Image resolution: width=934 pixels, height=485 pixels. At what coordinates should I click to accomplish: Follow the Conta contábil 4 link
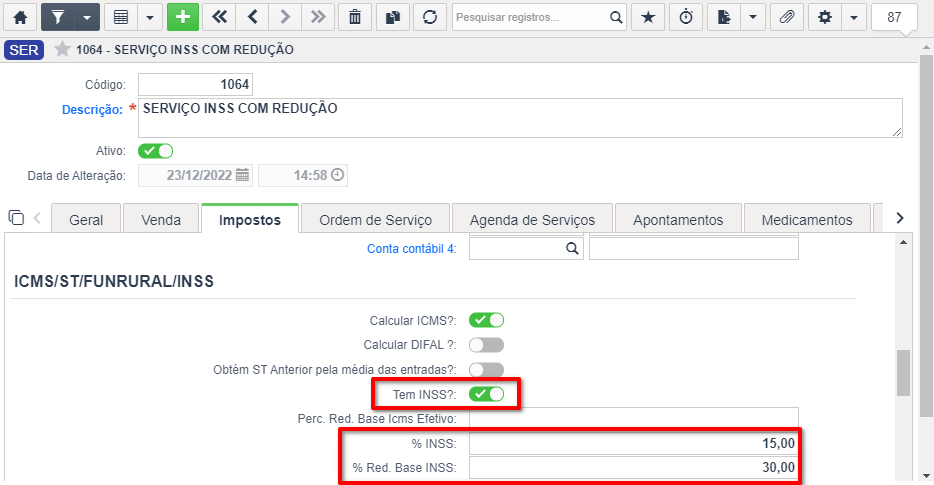click(412, 249)
